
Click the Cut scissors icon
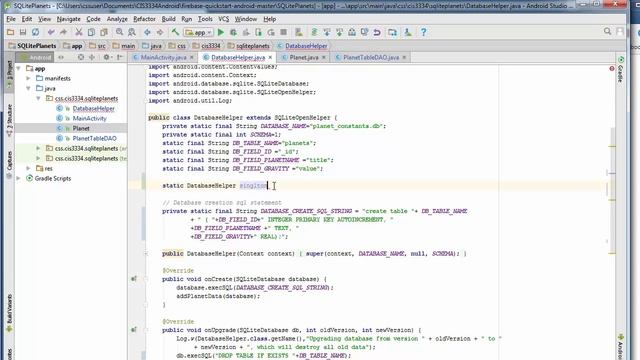(79, 32)
